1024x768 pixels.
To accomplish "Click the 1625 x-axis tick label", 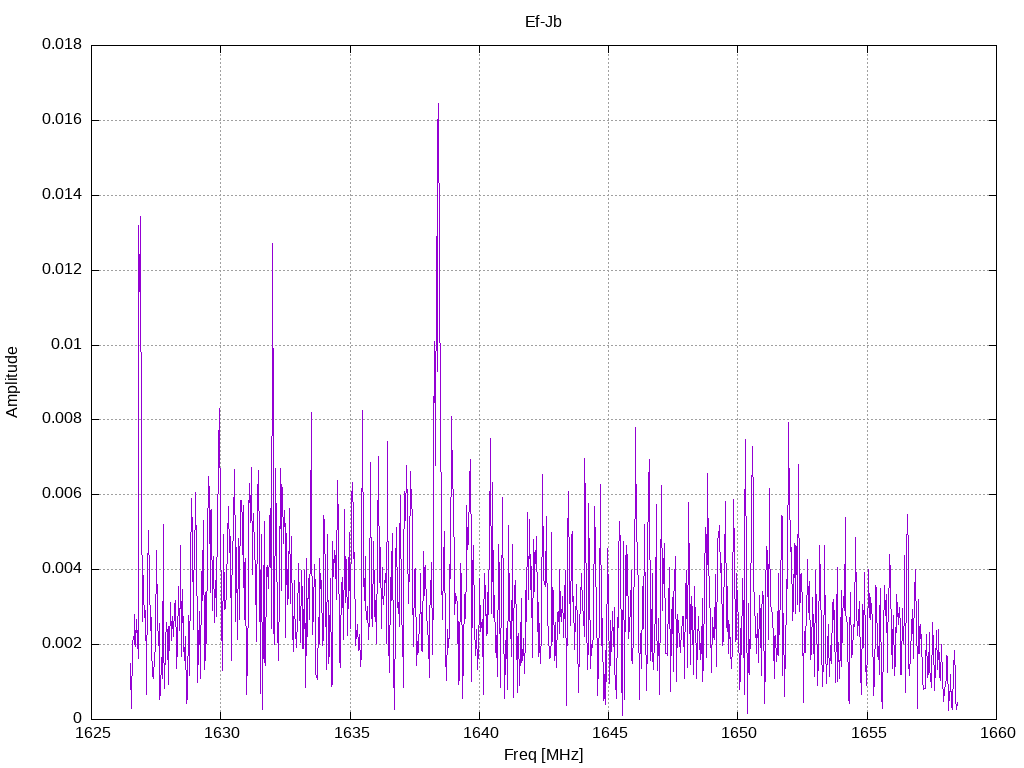I will tap(92, 733).
